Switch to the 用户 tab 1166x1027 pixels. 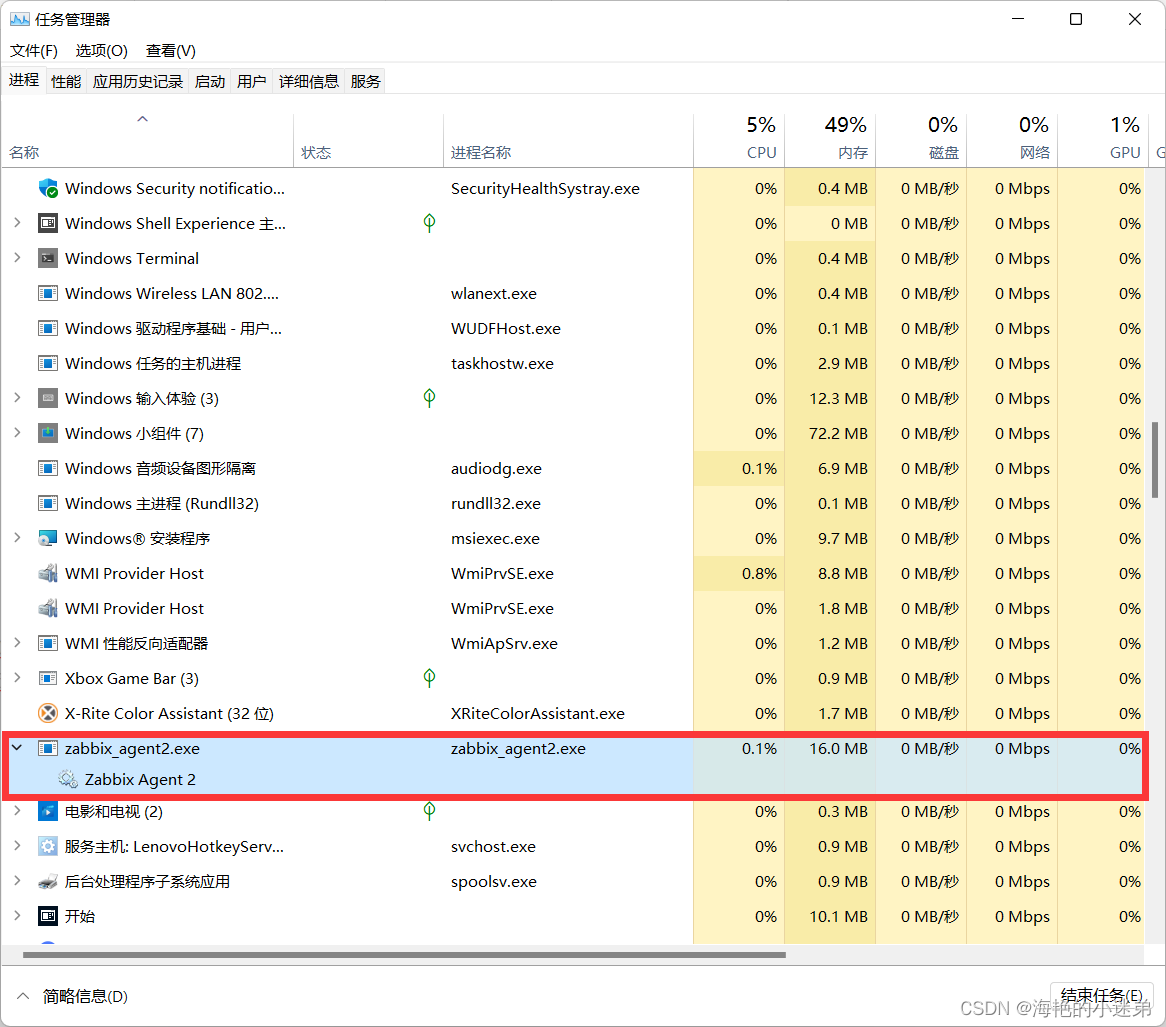pyautogui.click(x=251, y=81)
